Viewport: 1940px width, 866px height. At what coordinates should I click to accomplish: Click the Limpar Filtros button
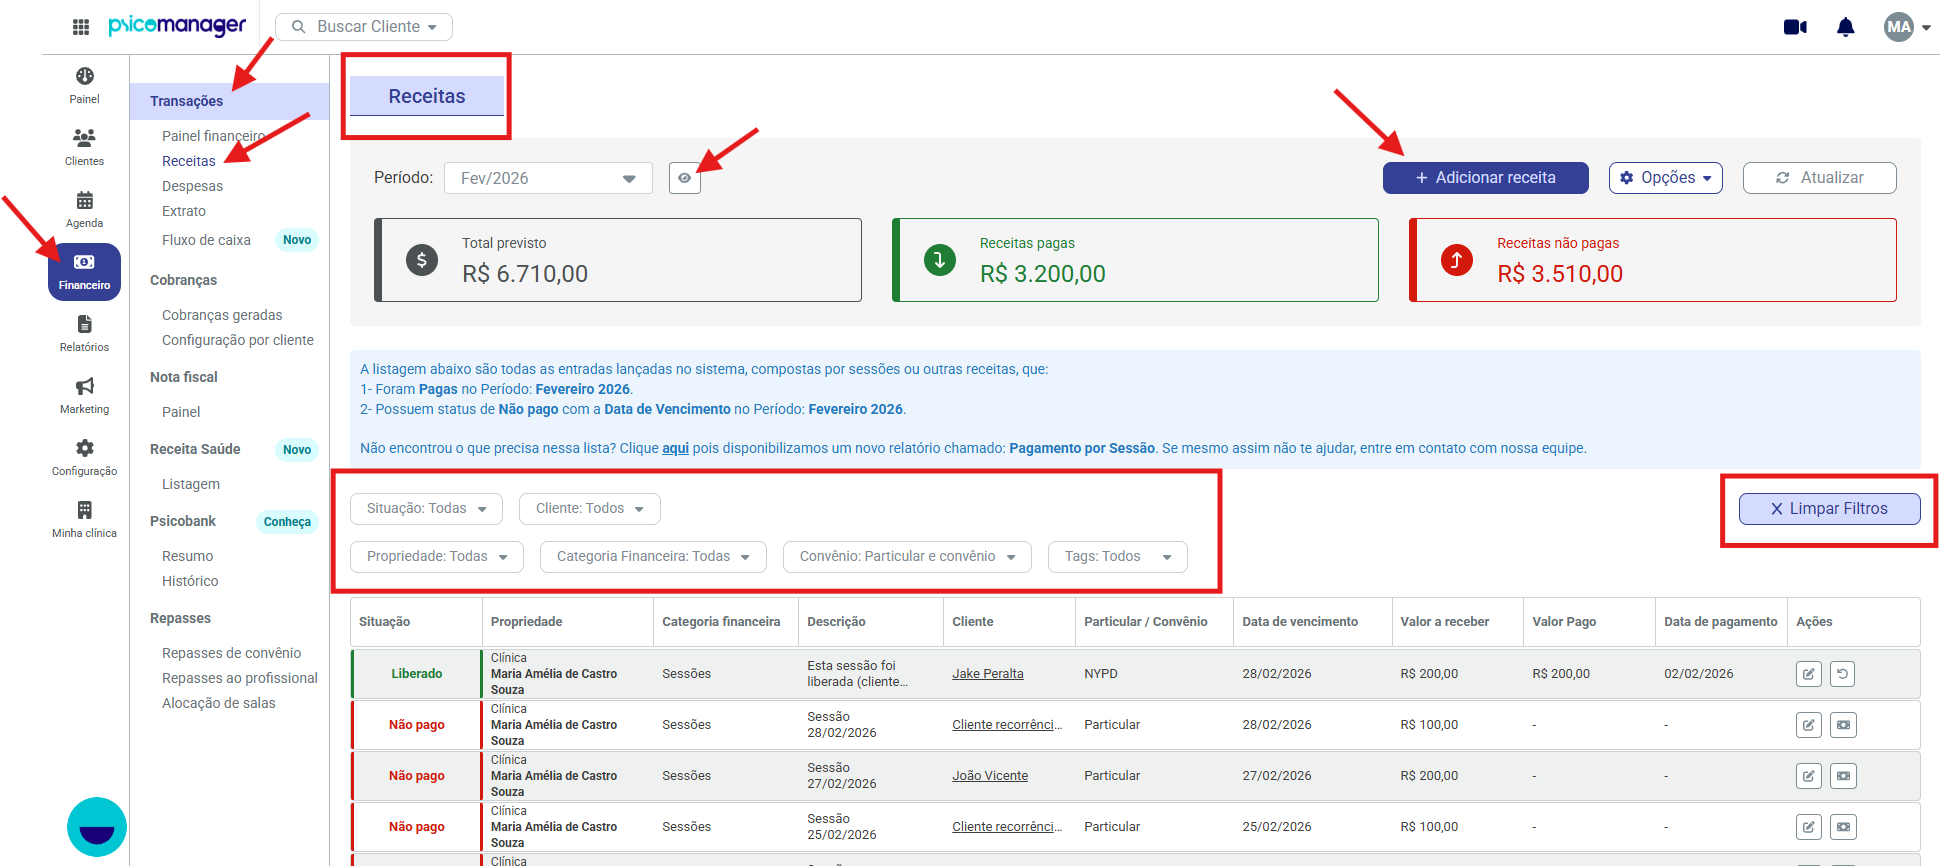click(1830, 509)
